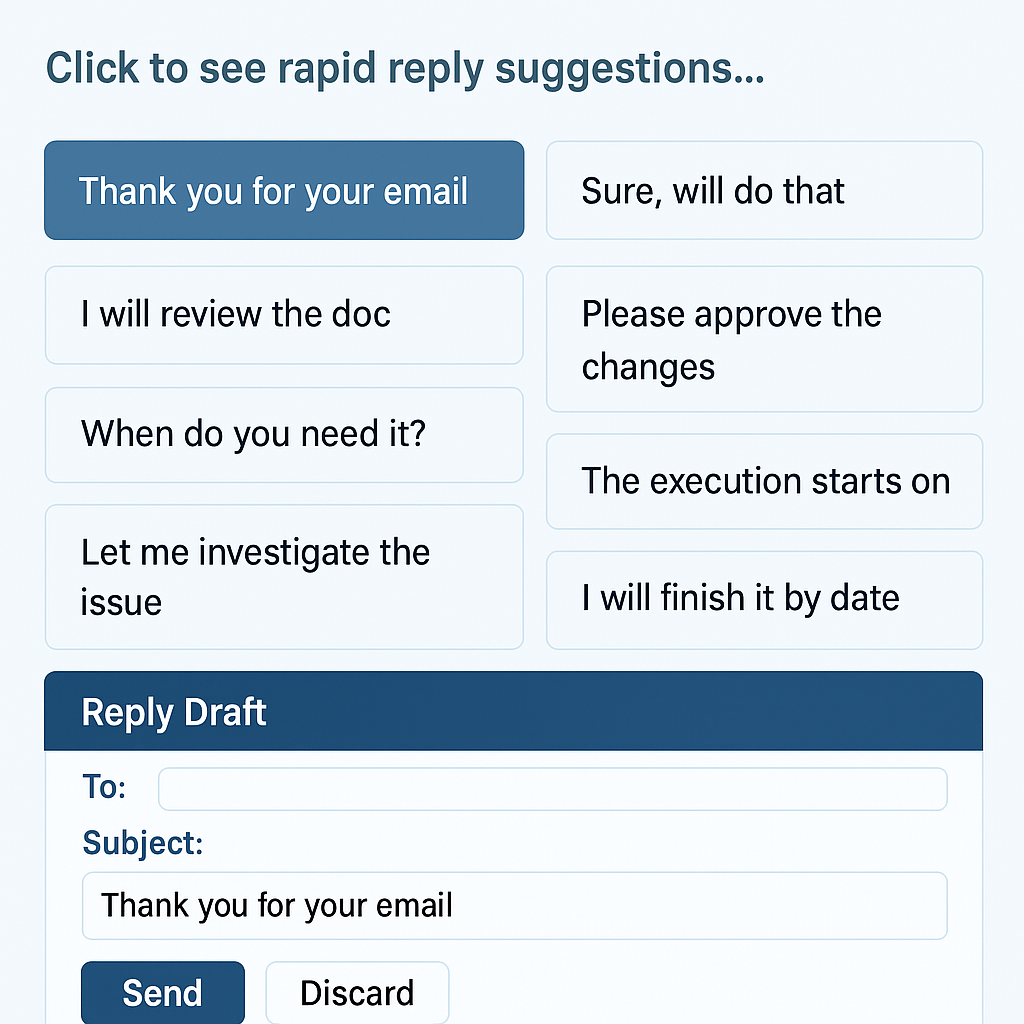Click the rapid reply suggestions heading
Viewport: 1024px width, 1024px height.
(405, 67)
